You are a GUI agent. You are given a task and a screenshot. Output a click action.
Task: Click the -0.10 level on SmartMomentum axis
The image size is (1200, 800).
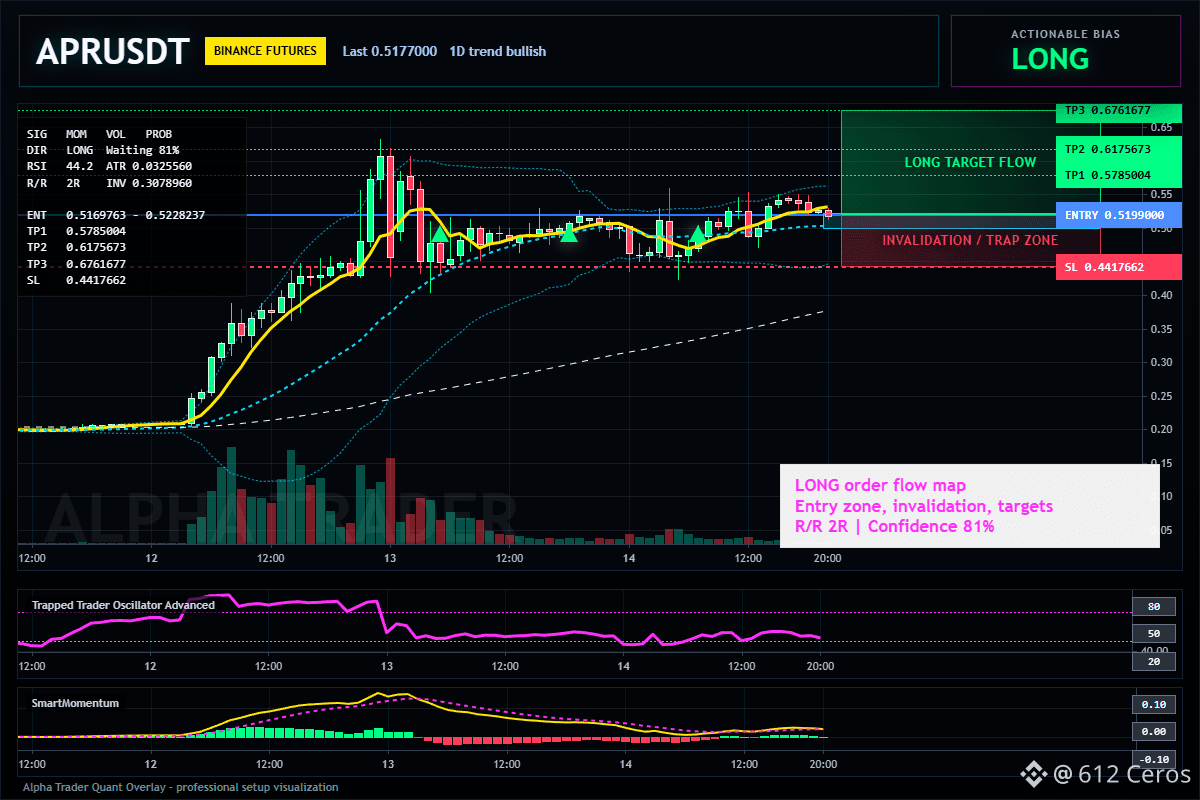[1153, 759]
